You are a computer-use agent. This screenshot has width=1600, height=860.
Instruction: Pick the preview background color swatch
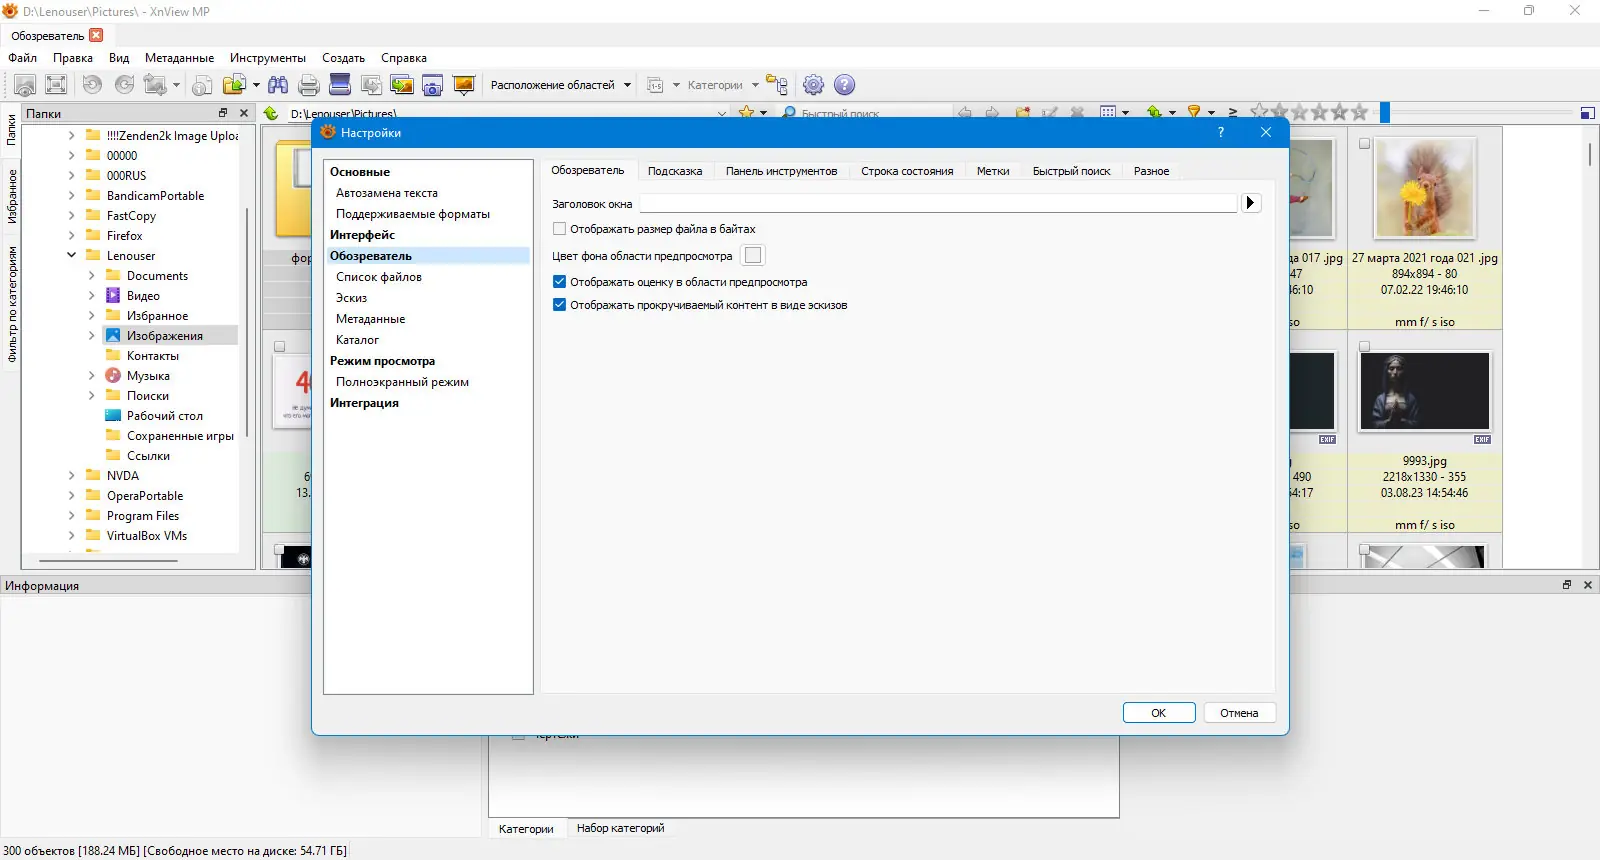[753, 256]
